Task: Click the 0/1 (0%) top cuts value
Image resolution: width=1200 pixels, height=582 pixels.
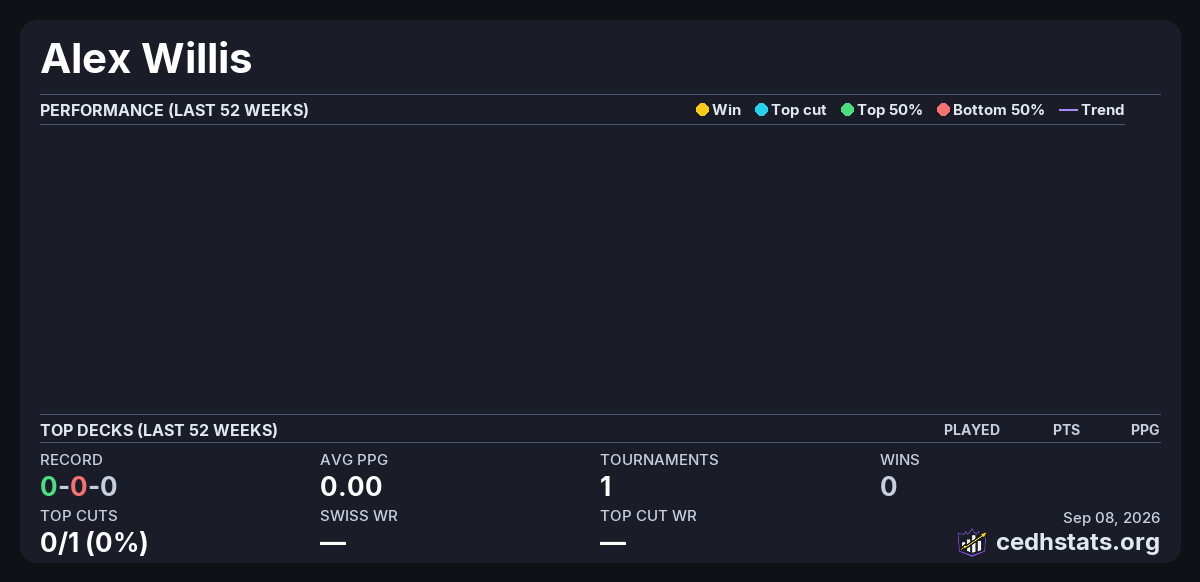Action: click(x=94, y=543)
